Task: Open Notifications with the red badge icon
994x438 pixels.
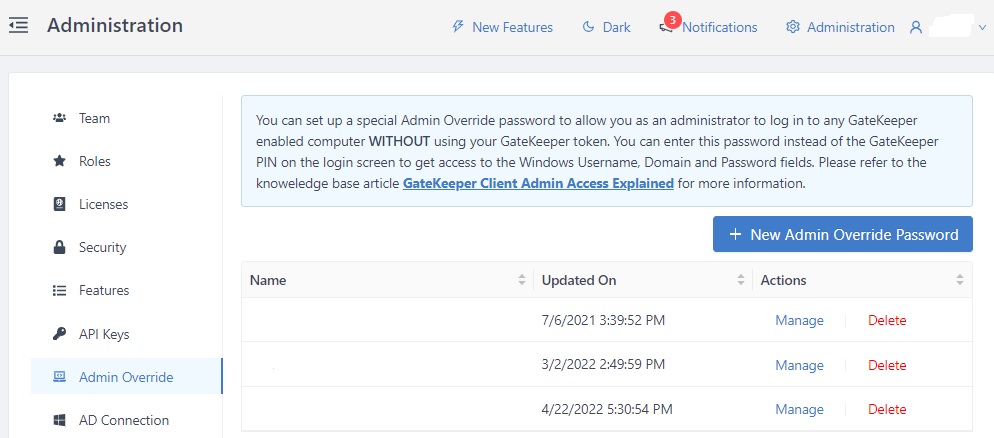Action: (667, 25)
